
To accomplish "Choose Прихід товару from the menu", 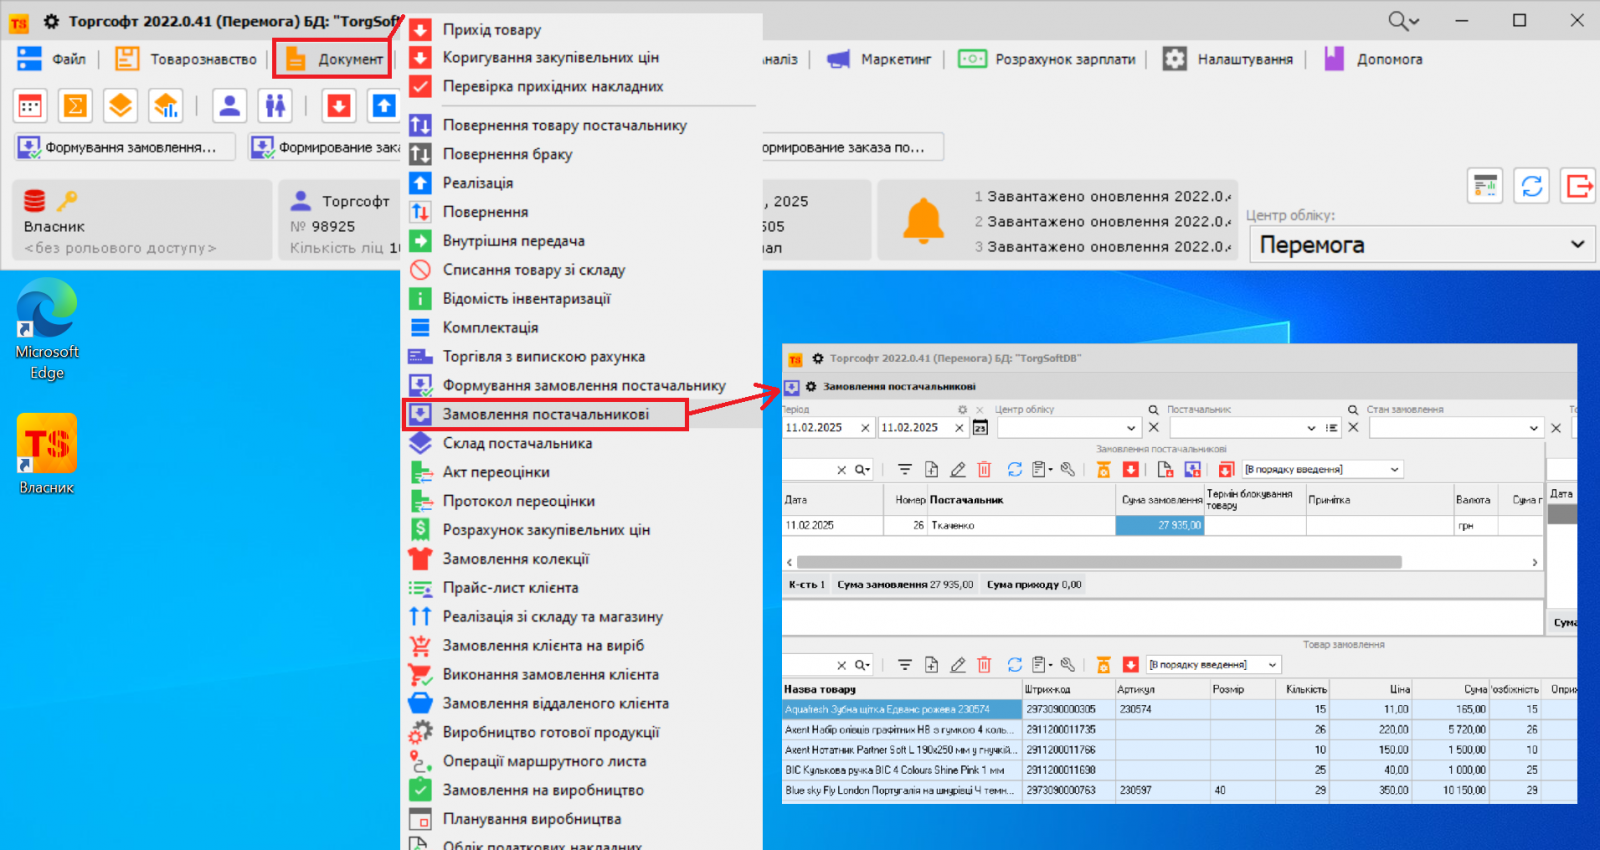I will click(491, 30).
